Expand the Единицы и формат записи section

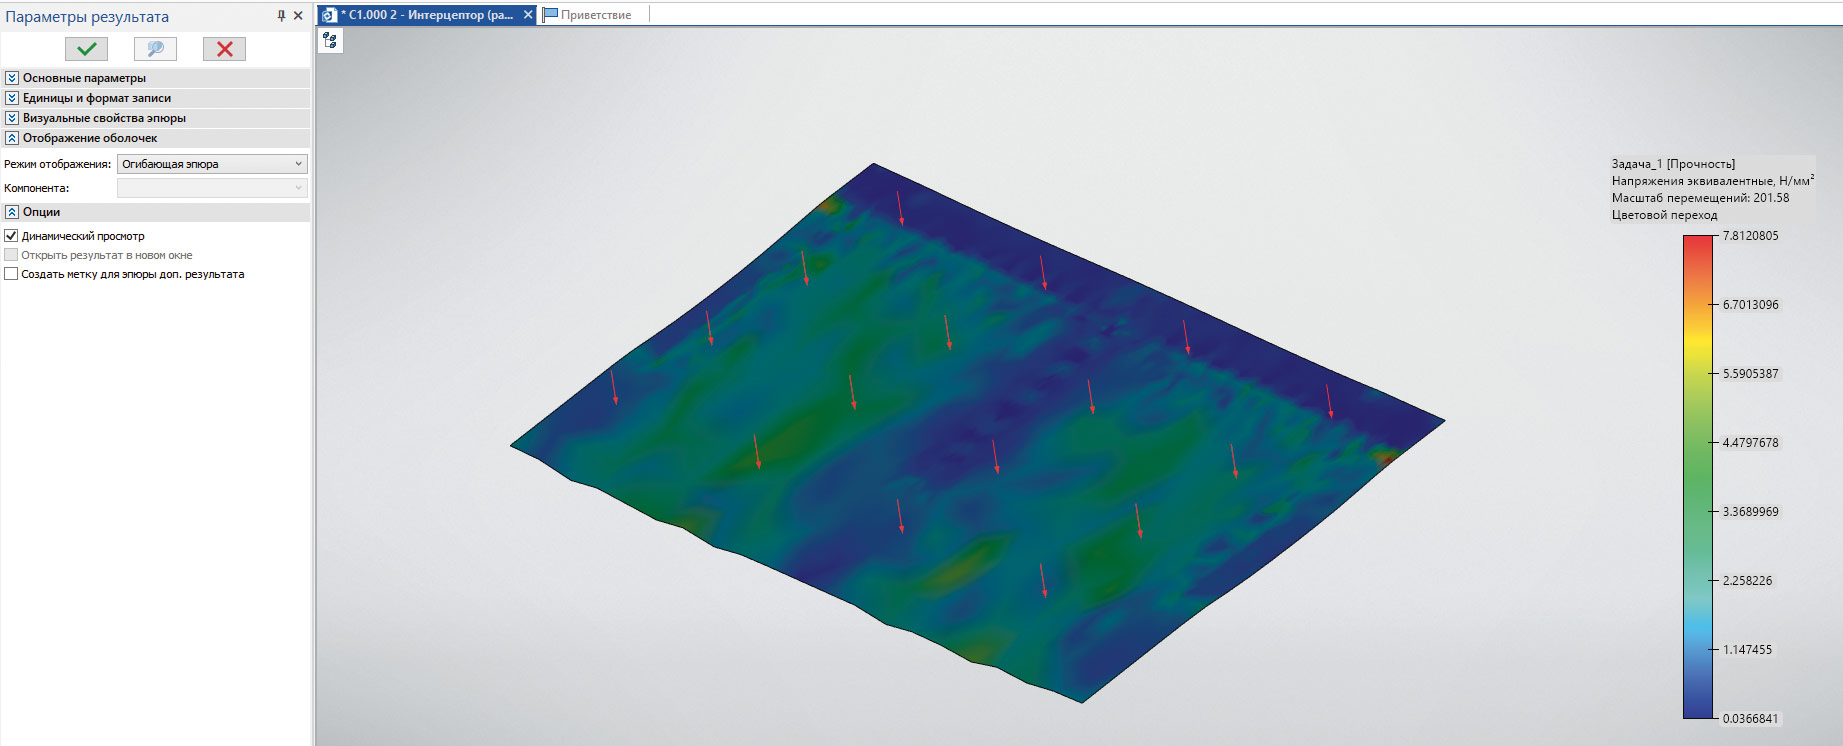(12, 98)
